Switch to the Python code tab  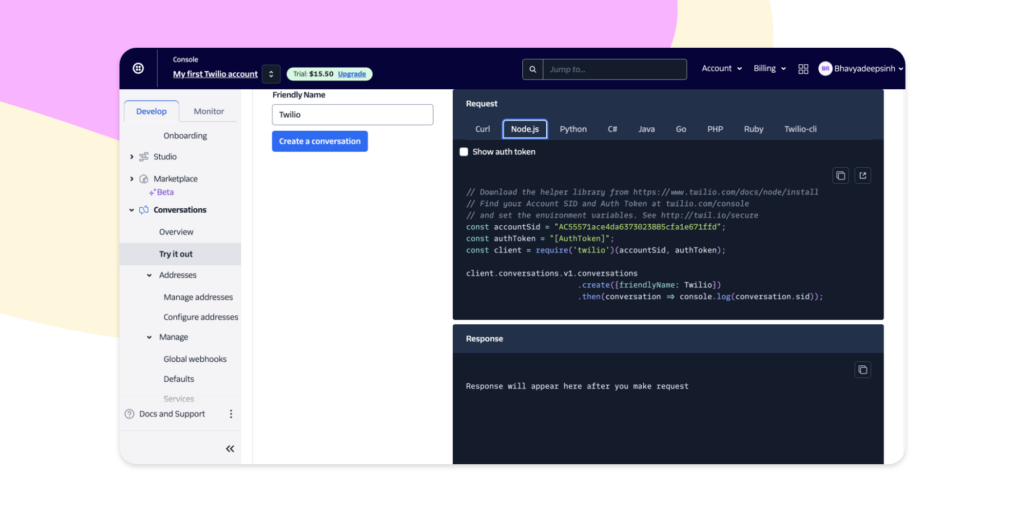[x=573, y=129]
